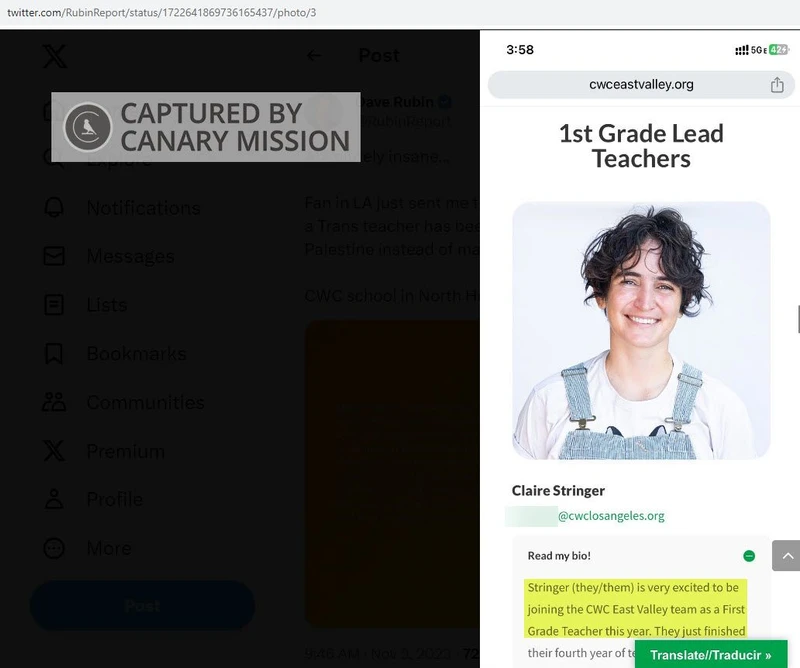Viewport: 800px width, 668px height.
Task: Click the scroll-to-top arrow button
Action: coord(786,555)
